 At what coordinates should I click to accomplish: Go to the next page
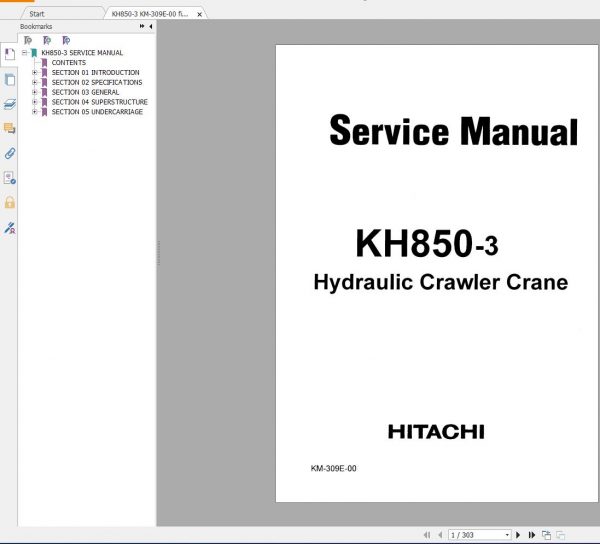click(518, 535)
